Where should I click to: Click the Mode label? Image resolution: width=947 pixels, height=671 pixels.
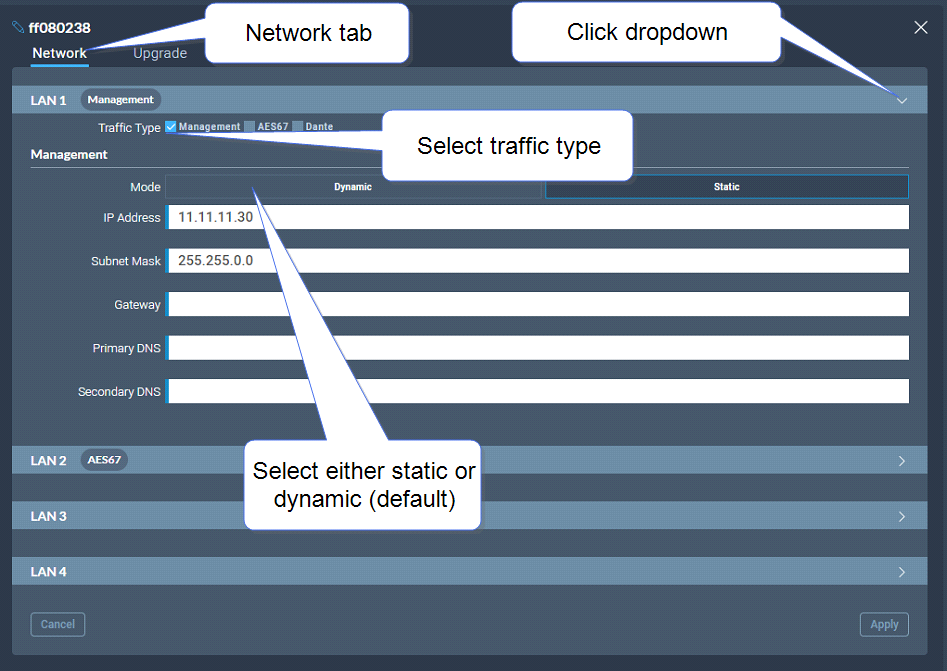pos(146,187)
